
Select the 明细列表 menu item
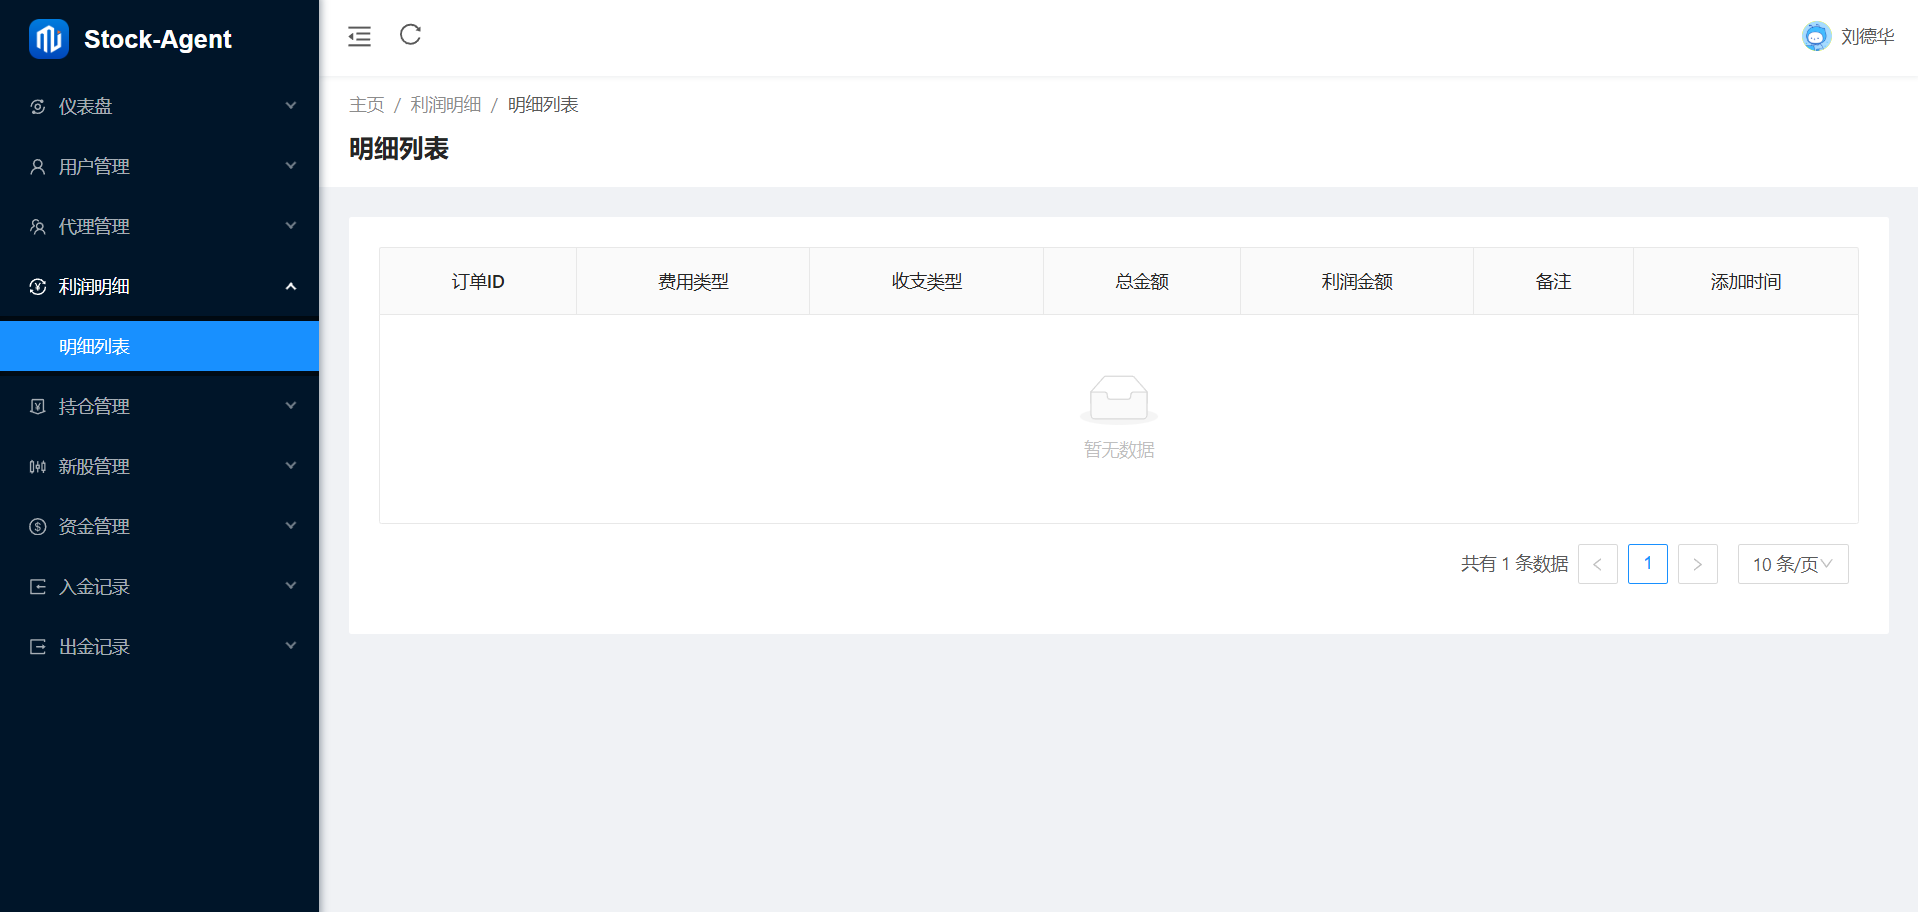coord(95,347)
